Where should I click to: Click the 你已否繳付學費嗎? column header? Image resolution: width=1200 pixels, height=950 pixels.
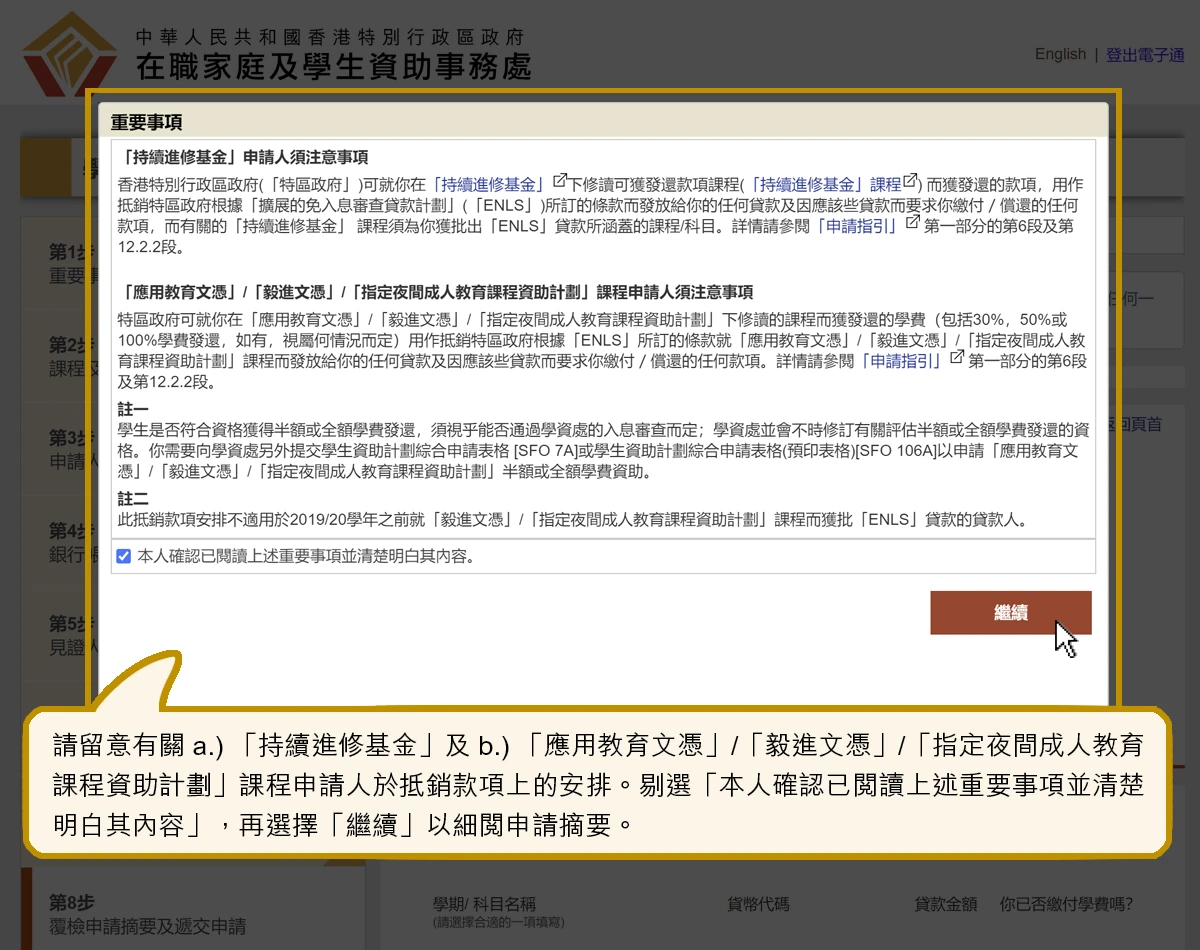point(1066,904)
